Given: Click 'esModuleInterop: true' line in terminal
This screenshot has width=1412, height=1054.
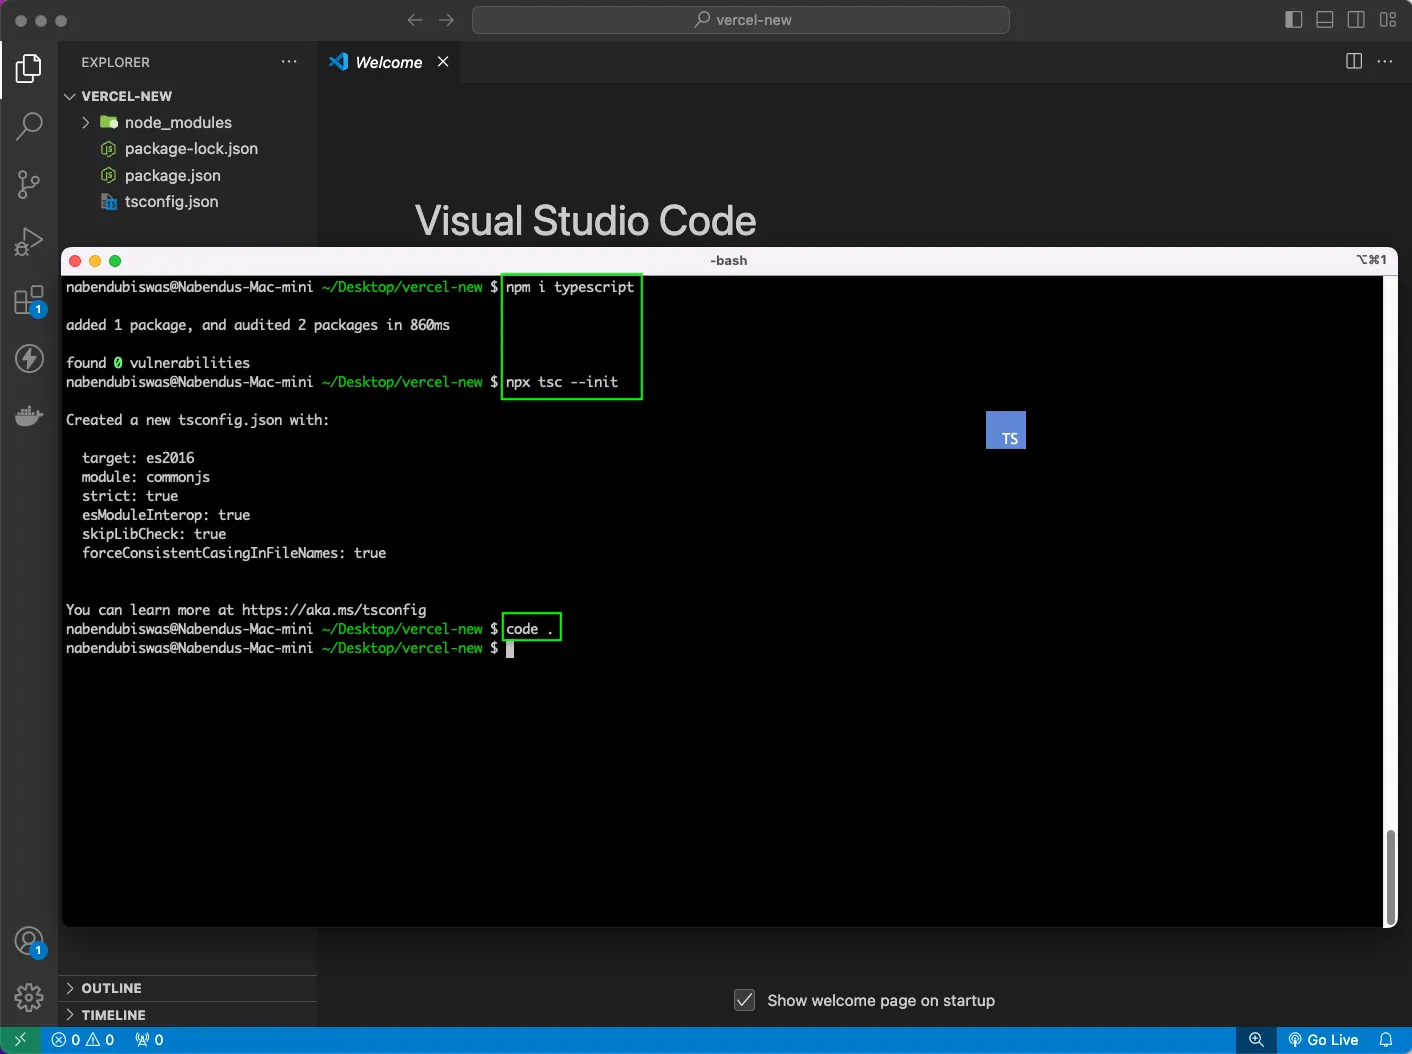Looking at the screenshot, I should pyautogui.click(x=166, y=515).
